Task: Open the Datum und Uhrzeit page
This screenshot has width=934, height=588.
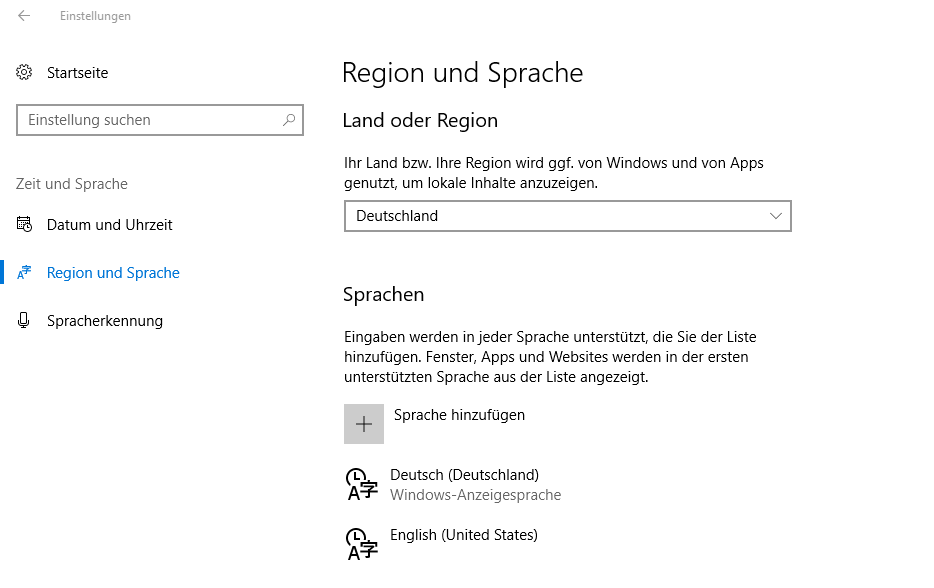Action: pos(109,225)
